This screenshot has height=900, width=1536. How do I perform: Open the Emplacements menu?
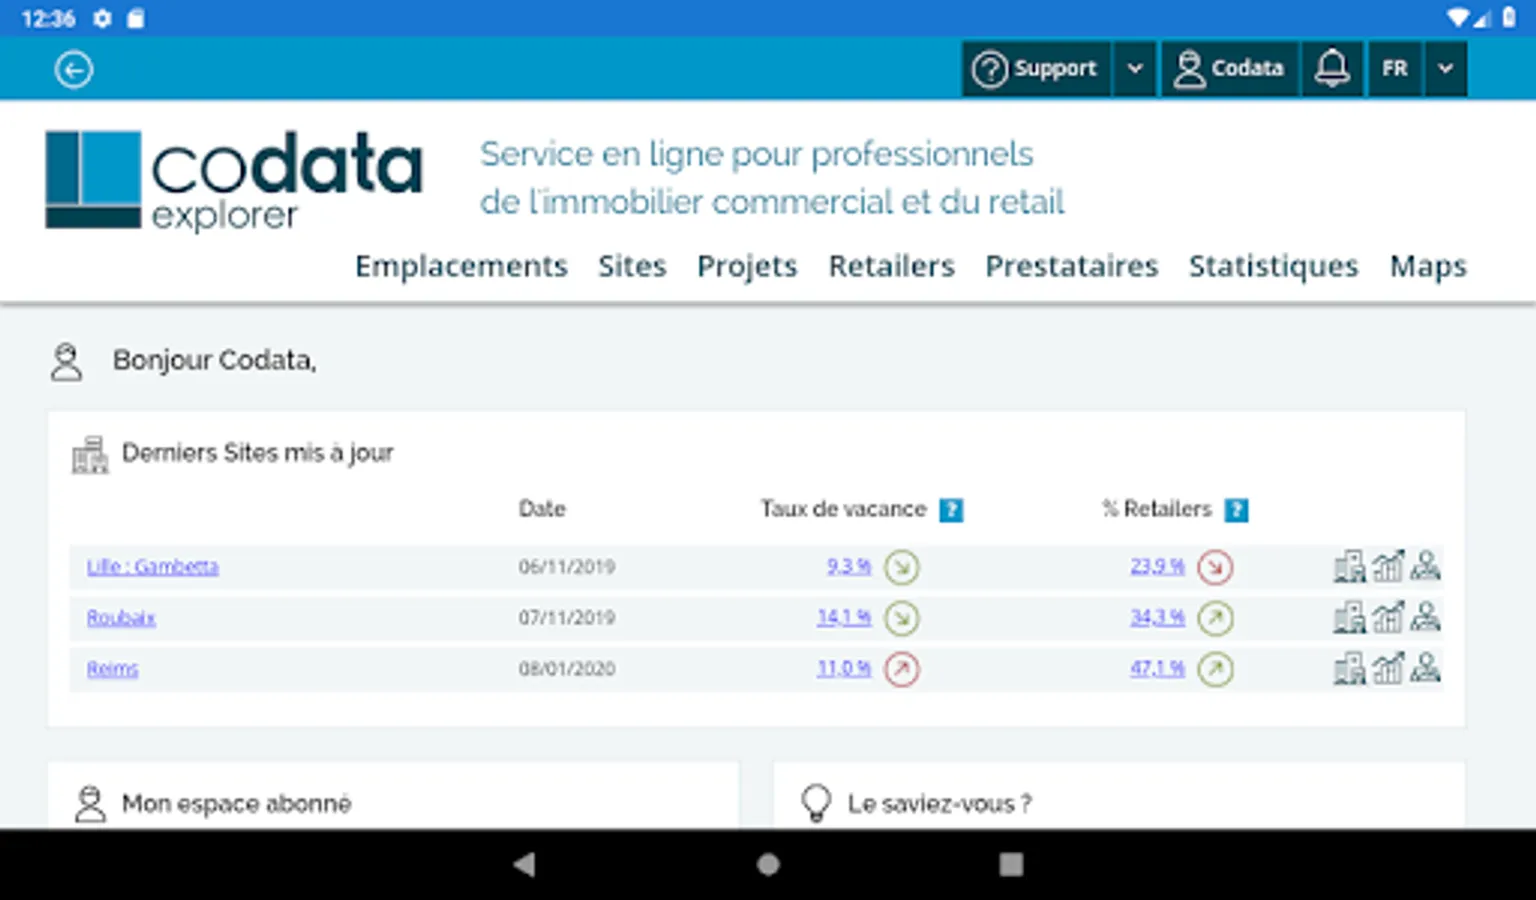coord(461,266)
